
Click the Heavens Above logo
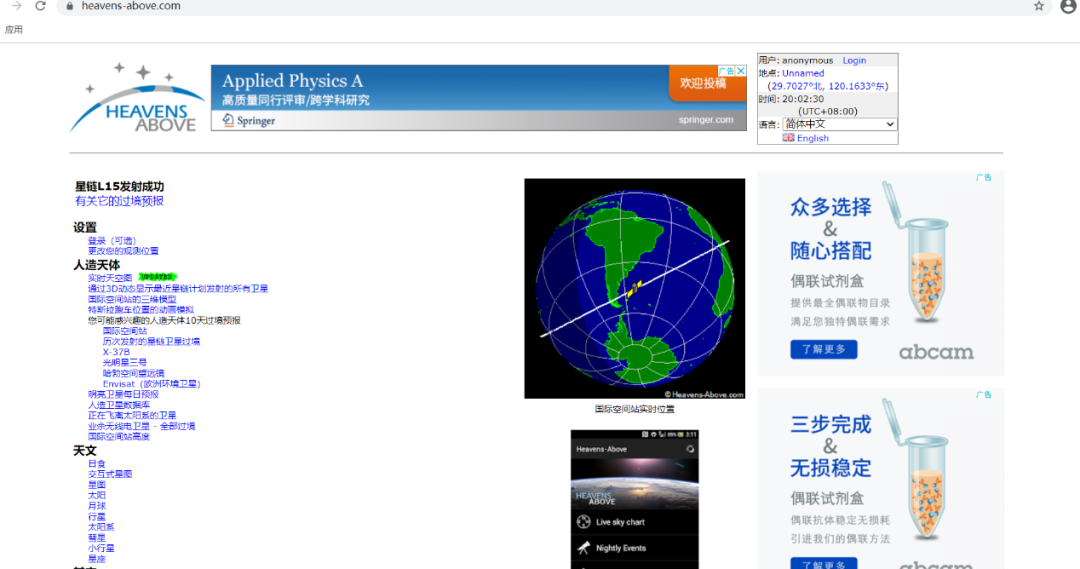[x=136, y=98]
